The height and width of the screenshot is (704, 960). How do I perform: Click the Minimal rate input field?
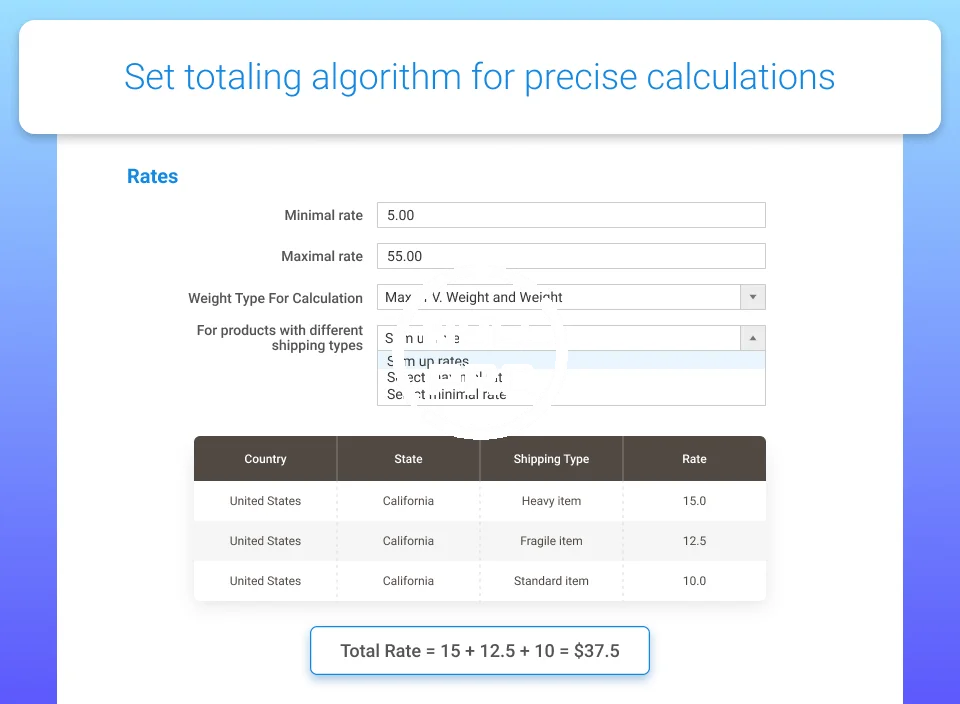570,215
